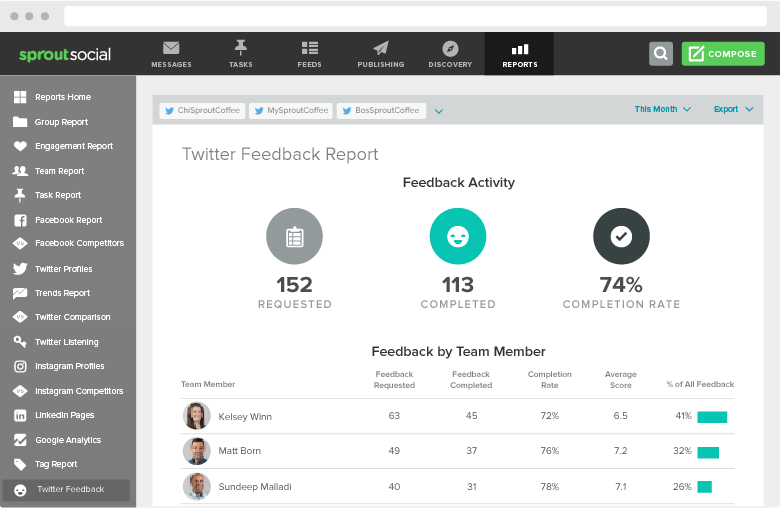Click Kelsey Winn's avatar
The width and height of the screenshot is (780, 508).
[x=197, y=416]
